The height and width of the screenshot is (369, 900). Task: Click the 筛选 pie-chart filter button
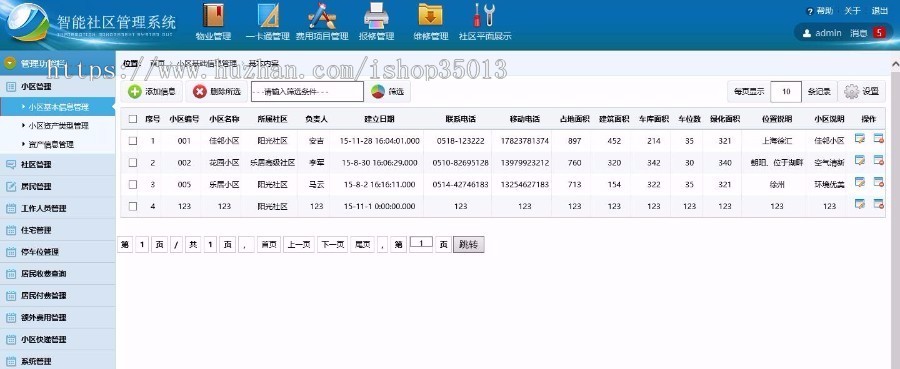(x=388, y=91)
